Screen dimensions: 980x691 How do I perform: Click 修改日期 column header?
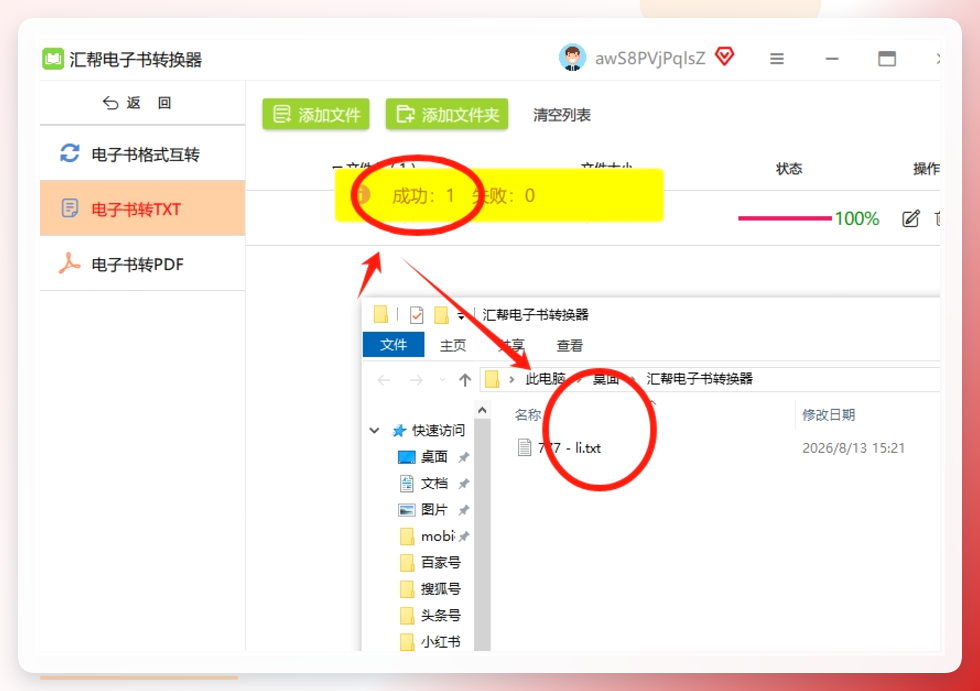828,415
